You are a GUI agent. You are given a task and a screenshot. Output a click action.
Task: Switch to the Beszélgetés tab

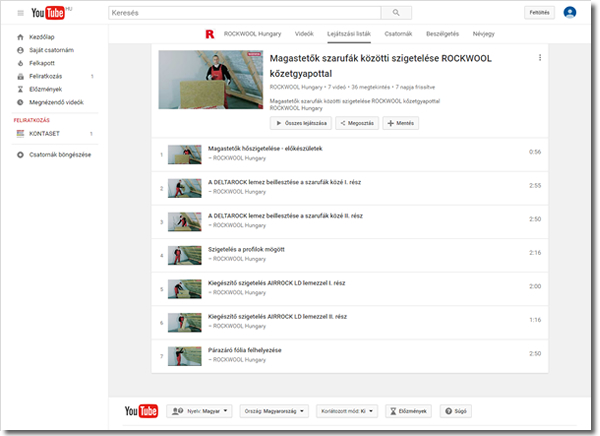tap(442, 34)
